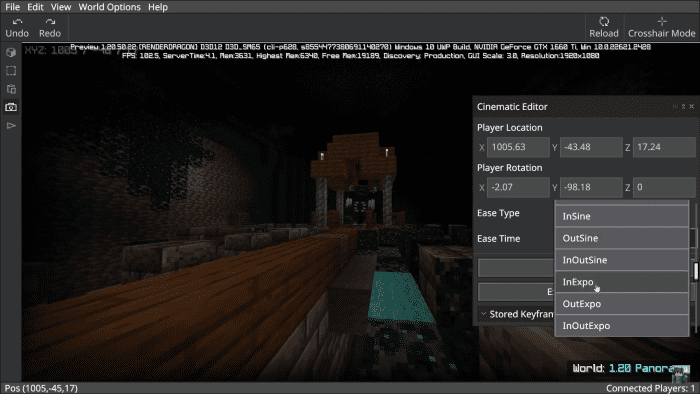This screenshot has width=700, height=394.
Task: Choose OutSine from the ease dropdown
Action: (x=621, y=238)
